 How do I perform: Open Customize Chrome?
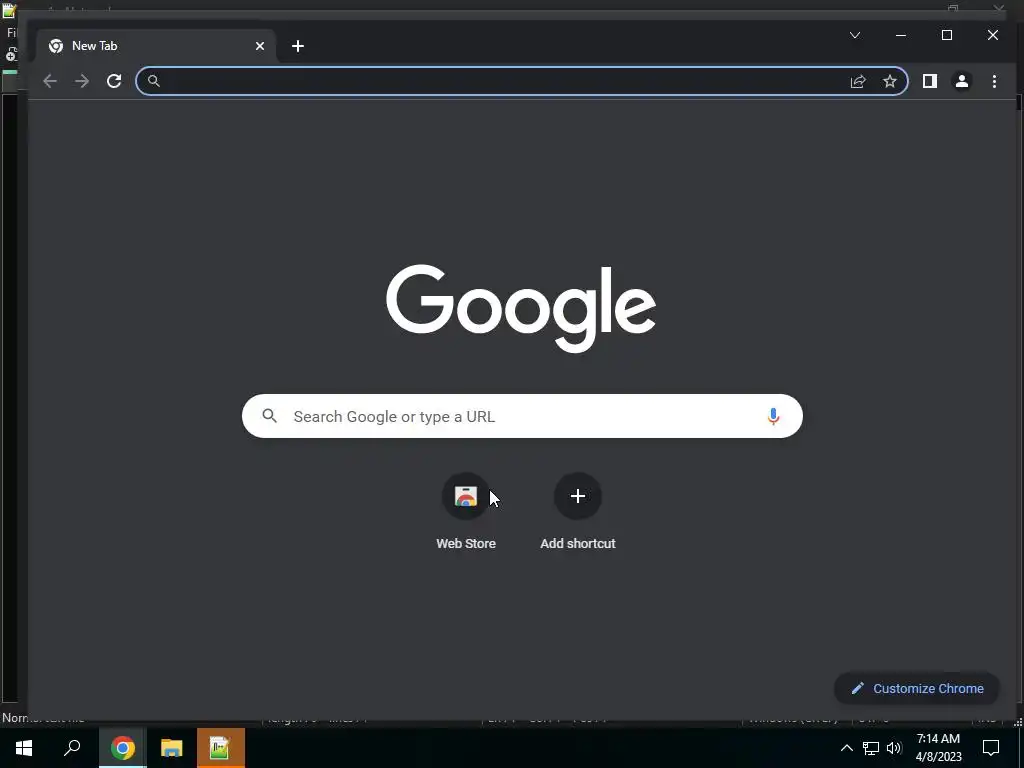[917, 688]
